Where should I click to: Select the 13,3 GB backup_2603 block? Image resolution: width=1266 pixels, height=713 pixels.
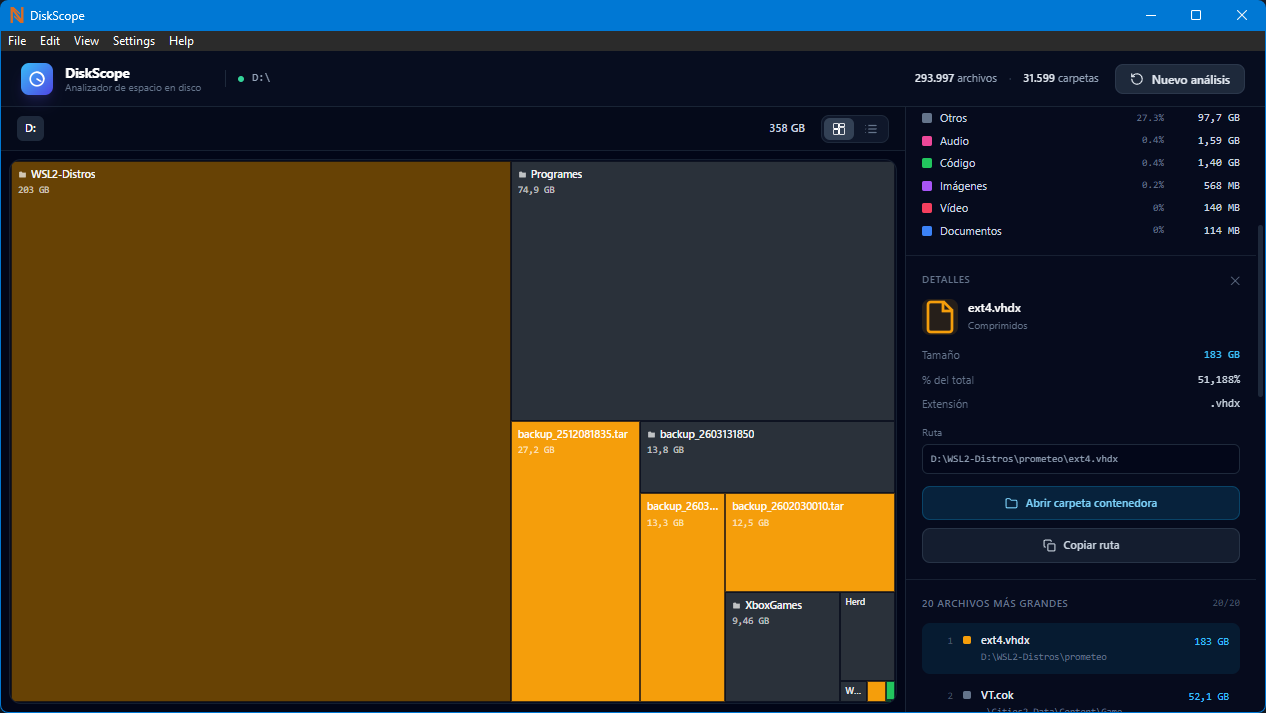[x=682, y=597]
